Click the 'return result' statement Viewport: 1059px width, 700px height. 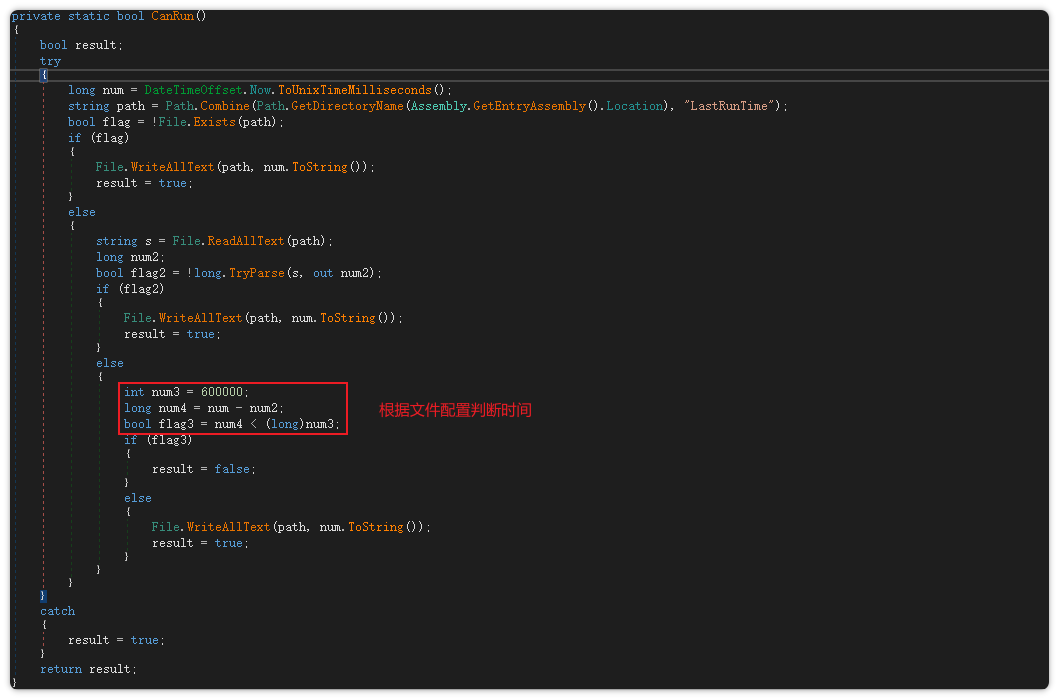pyautogui.click(x=87, y=669)
